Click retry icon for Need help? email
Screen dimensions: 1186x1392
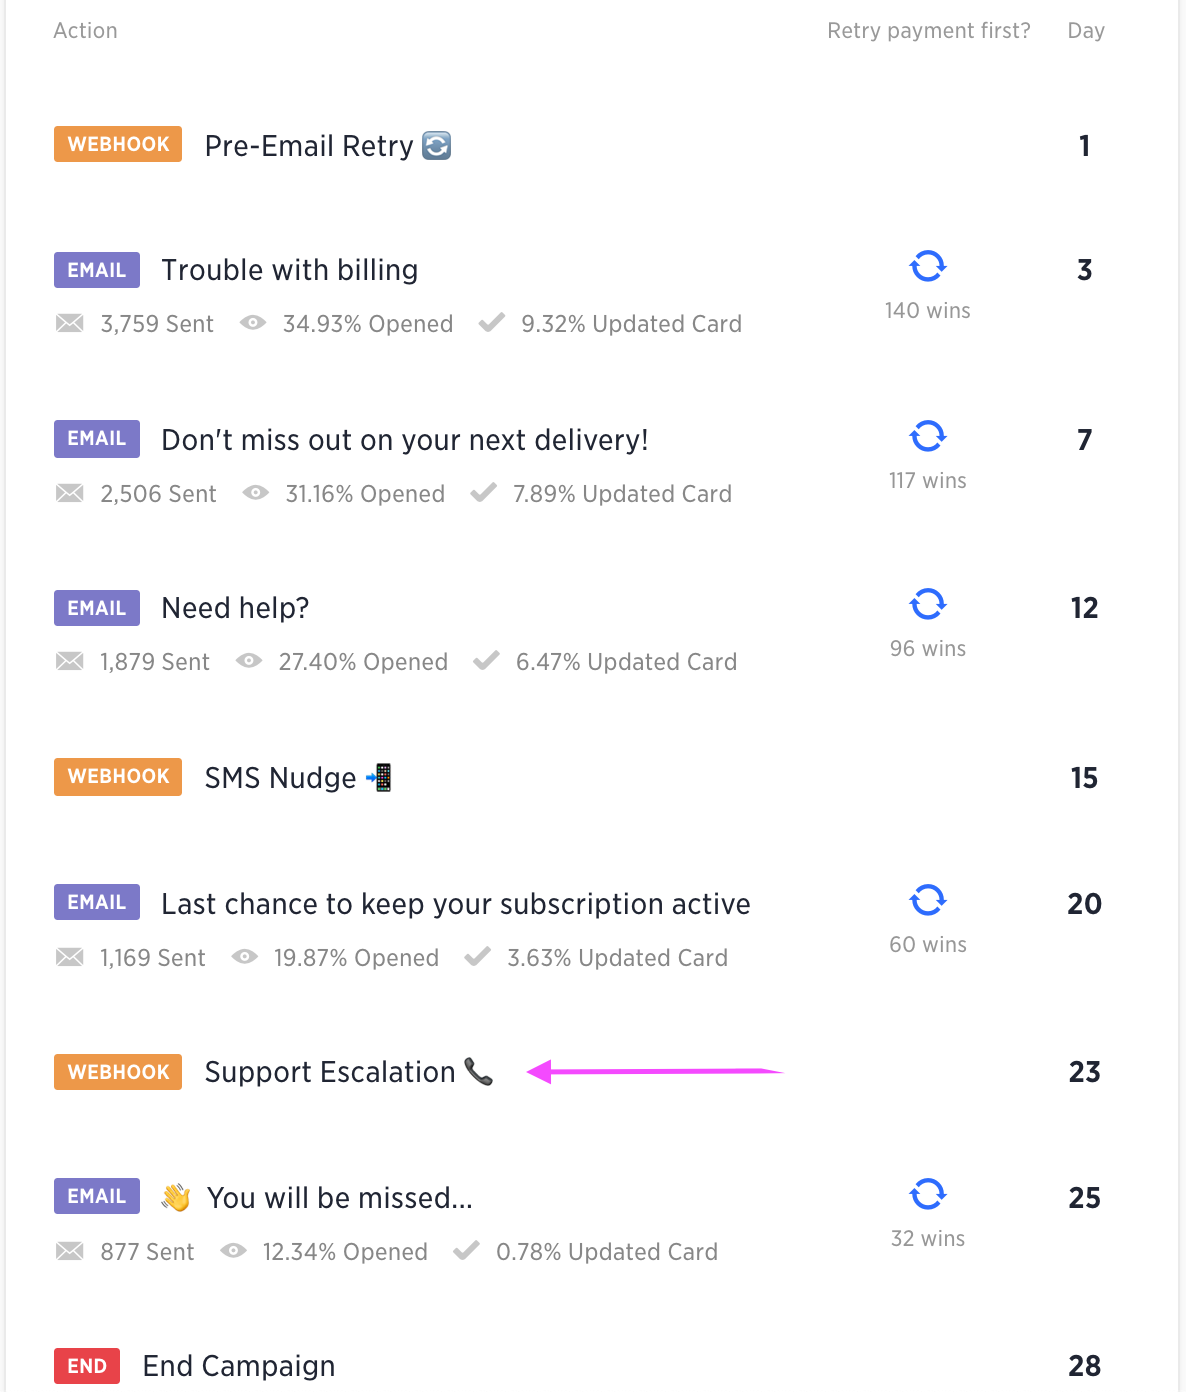point(928,604)
